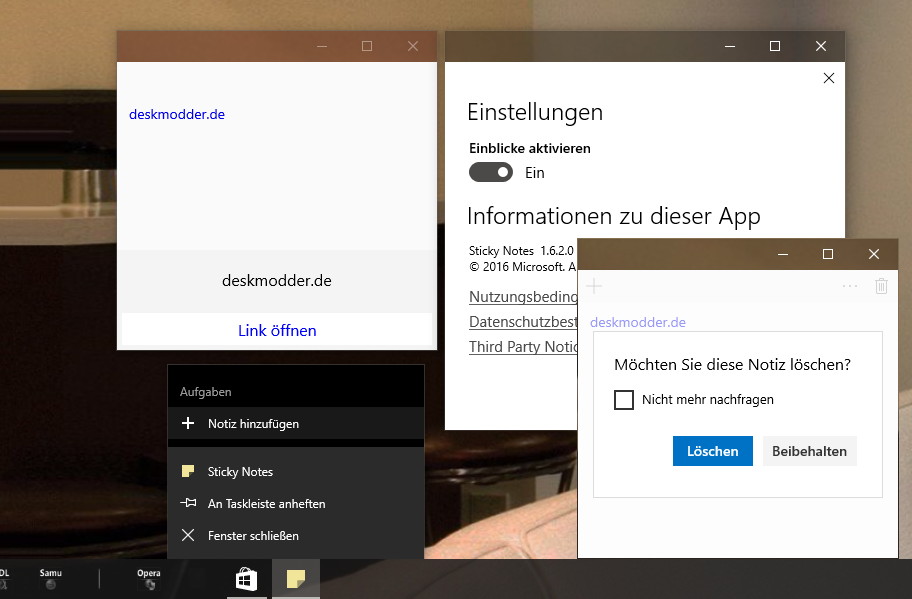The height and width of the screenshot is (599, 912).
Task: Minimize the left deskmodder note window
Action: 322,46
